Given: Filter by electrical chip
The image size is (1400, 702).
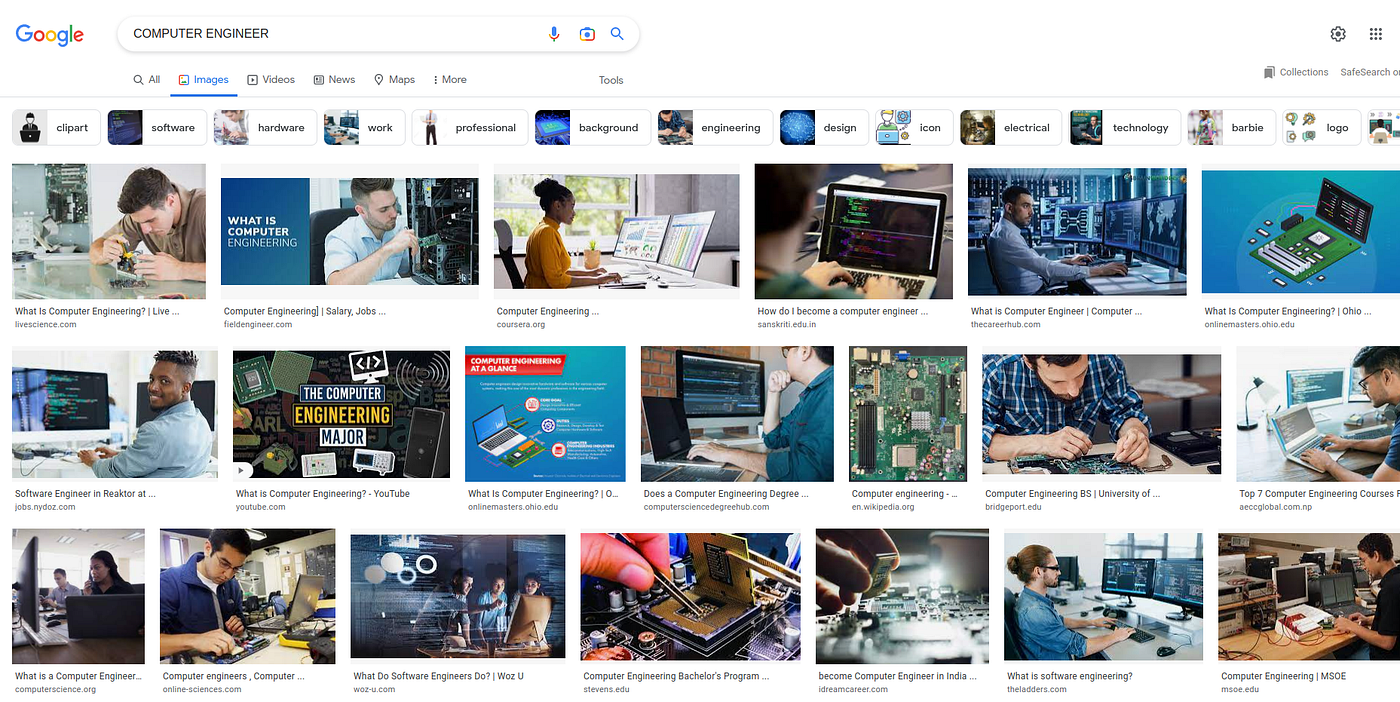Looking at the screenshot, I should [1010, 128].
